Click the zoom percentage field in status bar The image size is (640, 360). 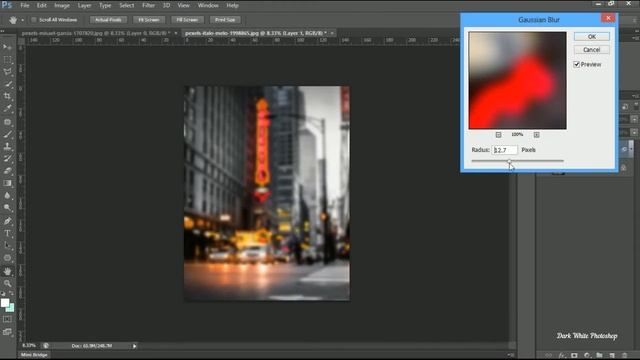click(29, 346)
